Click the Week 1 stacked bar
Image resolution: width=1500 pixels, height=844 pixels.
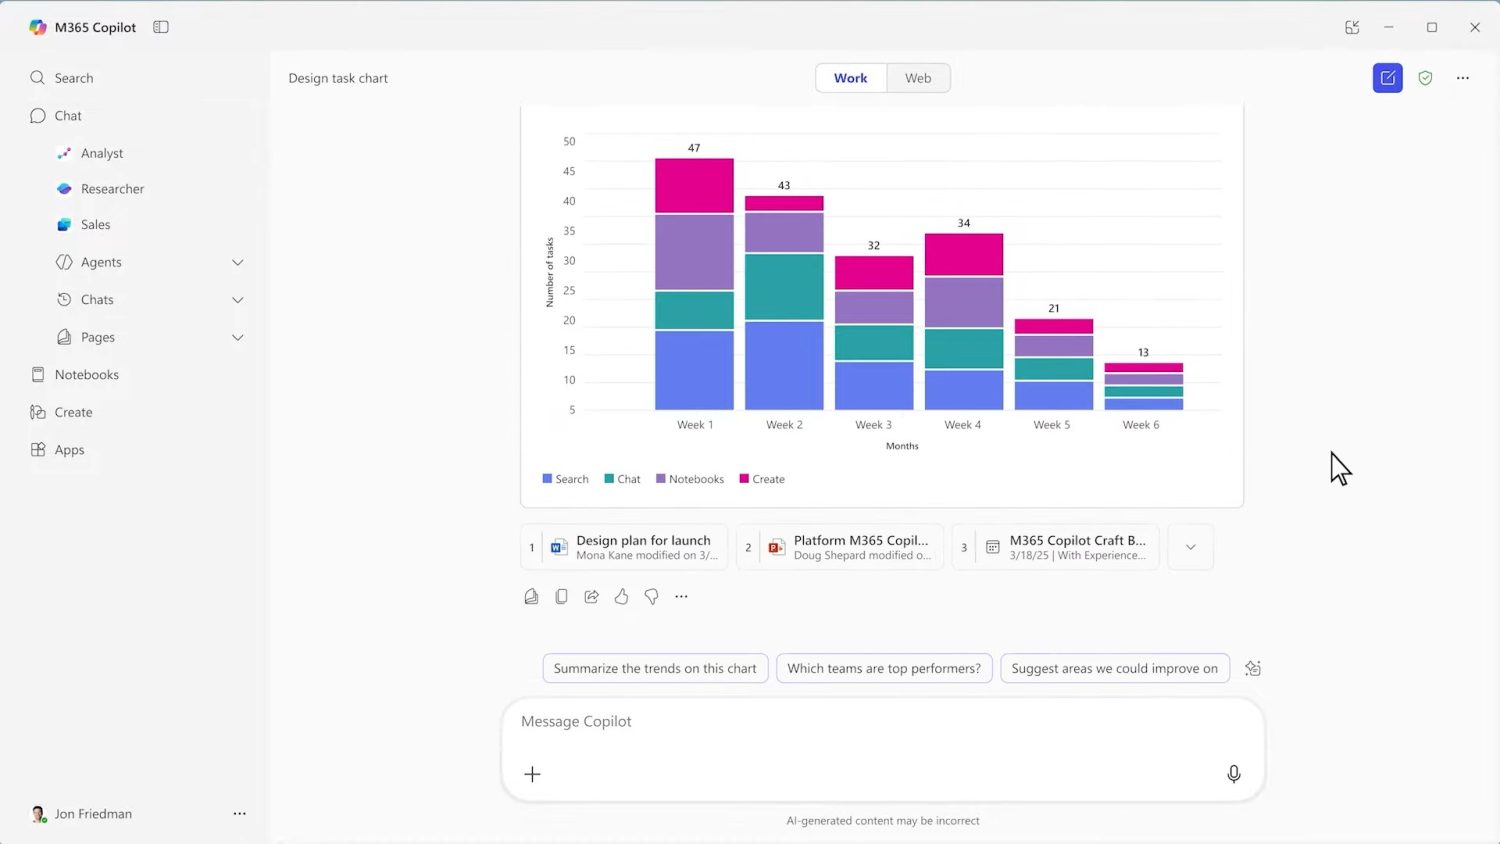tap(694, 284)
